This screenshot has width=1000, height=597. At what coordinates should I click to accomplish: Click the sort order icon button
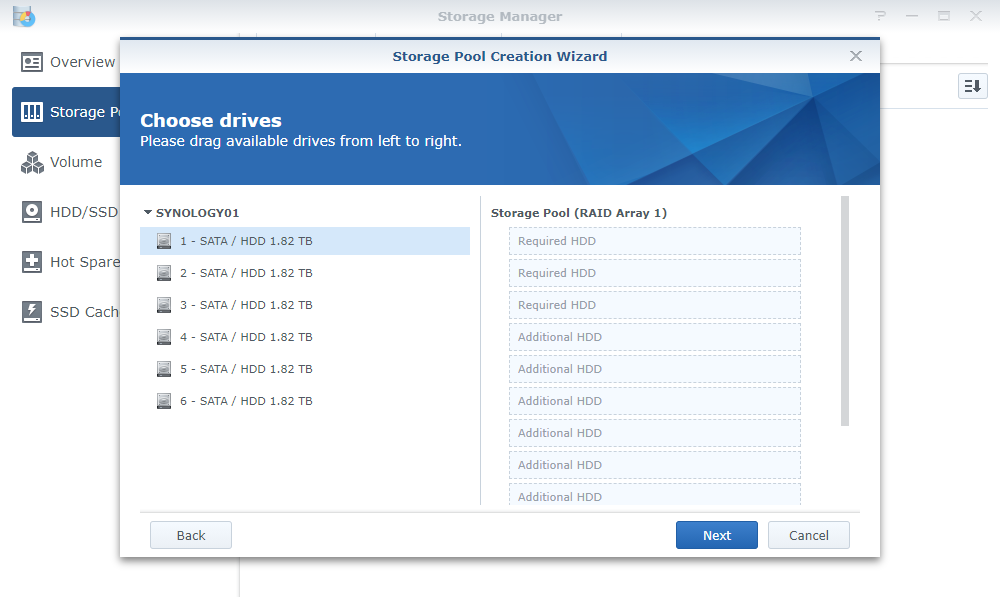[972, 86]
